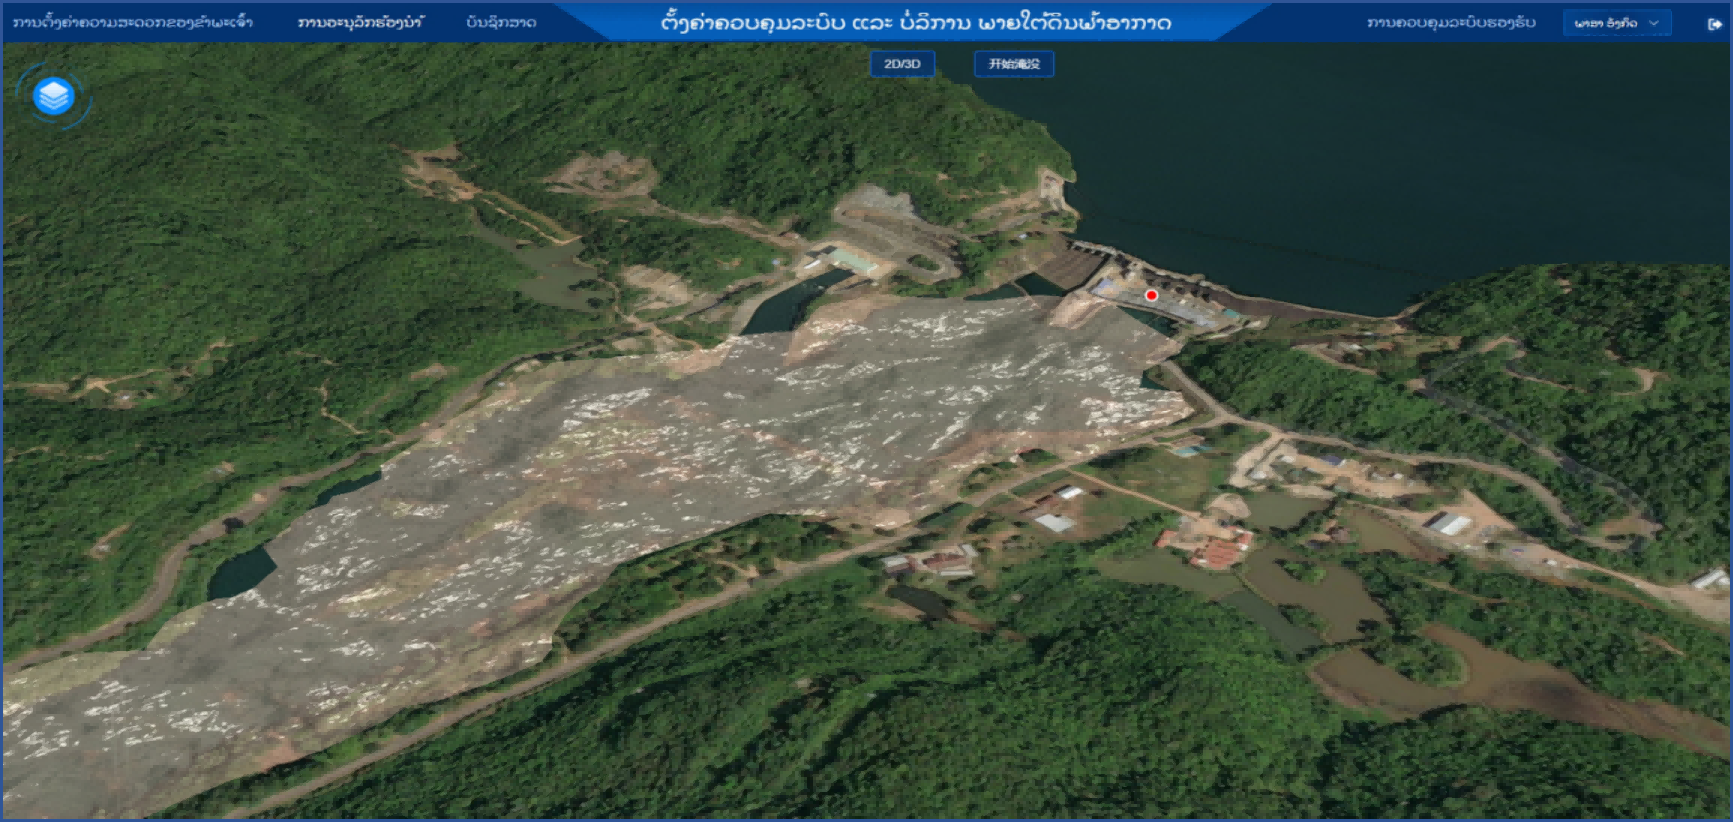Open the ການຄວບຄຸມລະບົບ menu beside language selector
Image resolution: width=1734 pixels, height=823 pixels.
pos(1451,22)
